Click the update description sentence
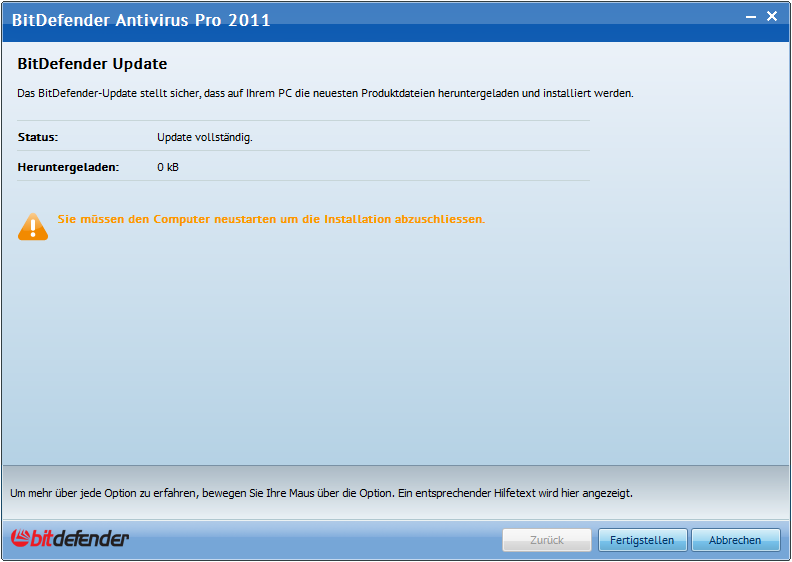The image size is (792, 562). 325,93
